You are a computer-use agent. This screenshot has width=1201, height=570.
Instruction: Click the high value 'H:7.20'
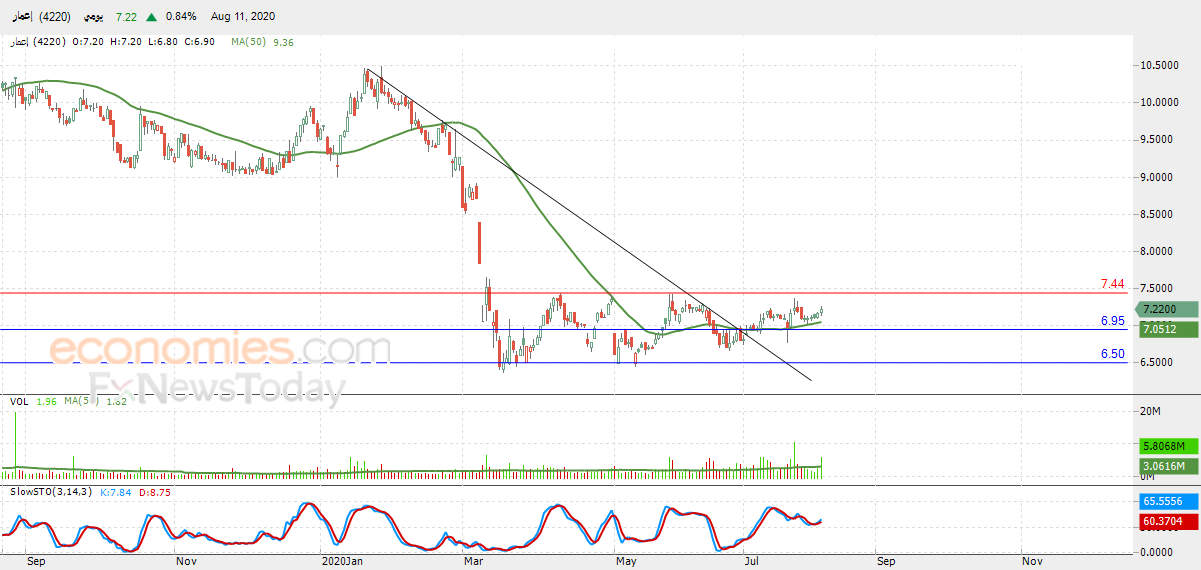(125, 42)
